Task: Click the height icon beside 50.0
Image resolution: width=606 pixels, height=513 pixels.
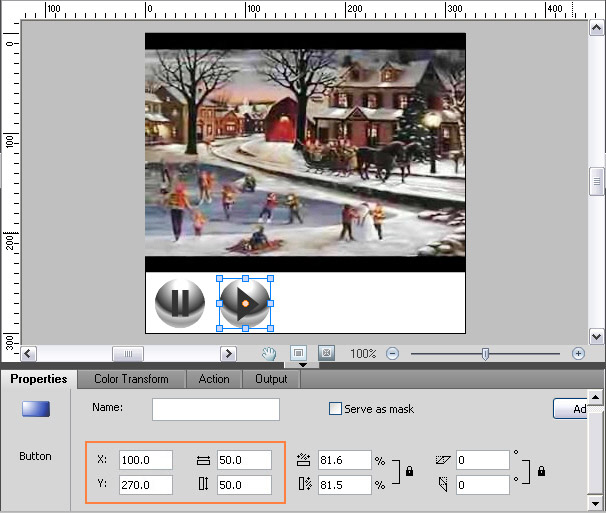Action: 203,484
